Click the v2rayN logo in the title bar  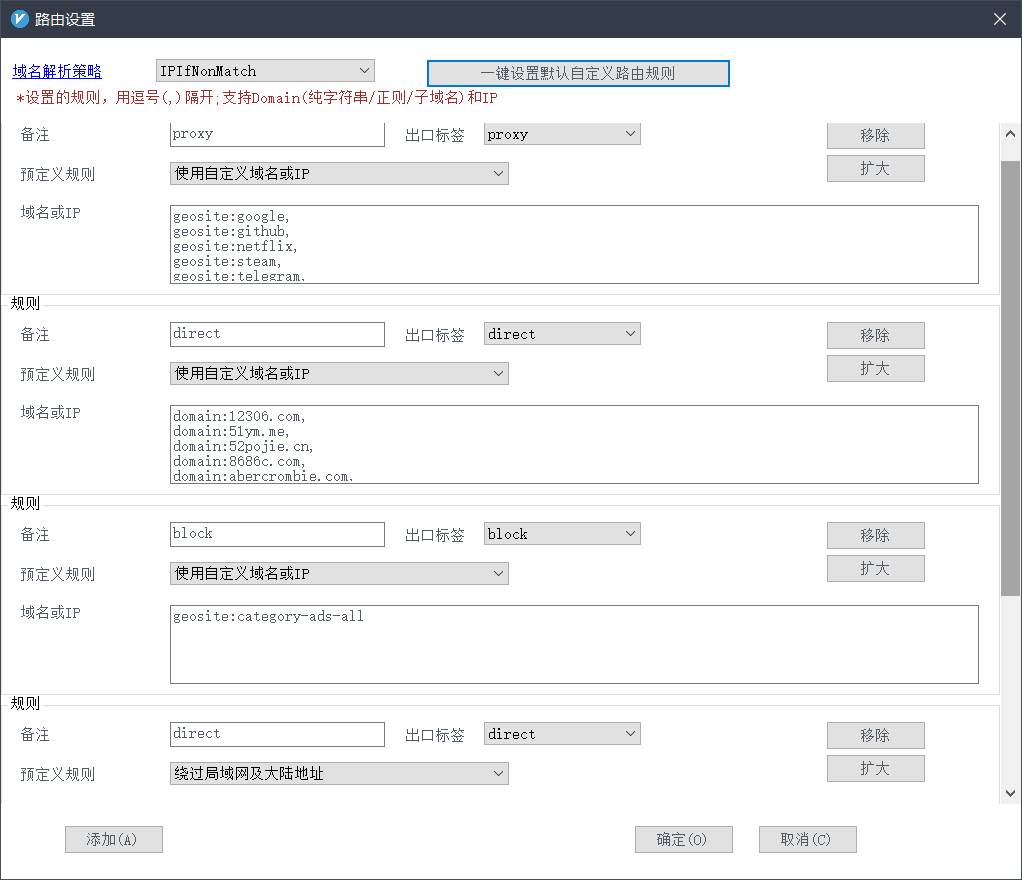[17, 18]
